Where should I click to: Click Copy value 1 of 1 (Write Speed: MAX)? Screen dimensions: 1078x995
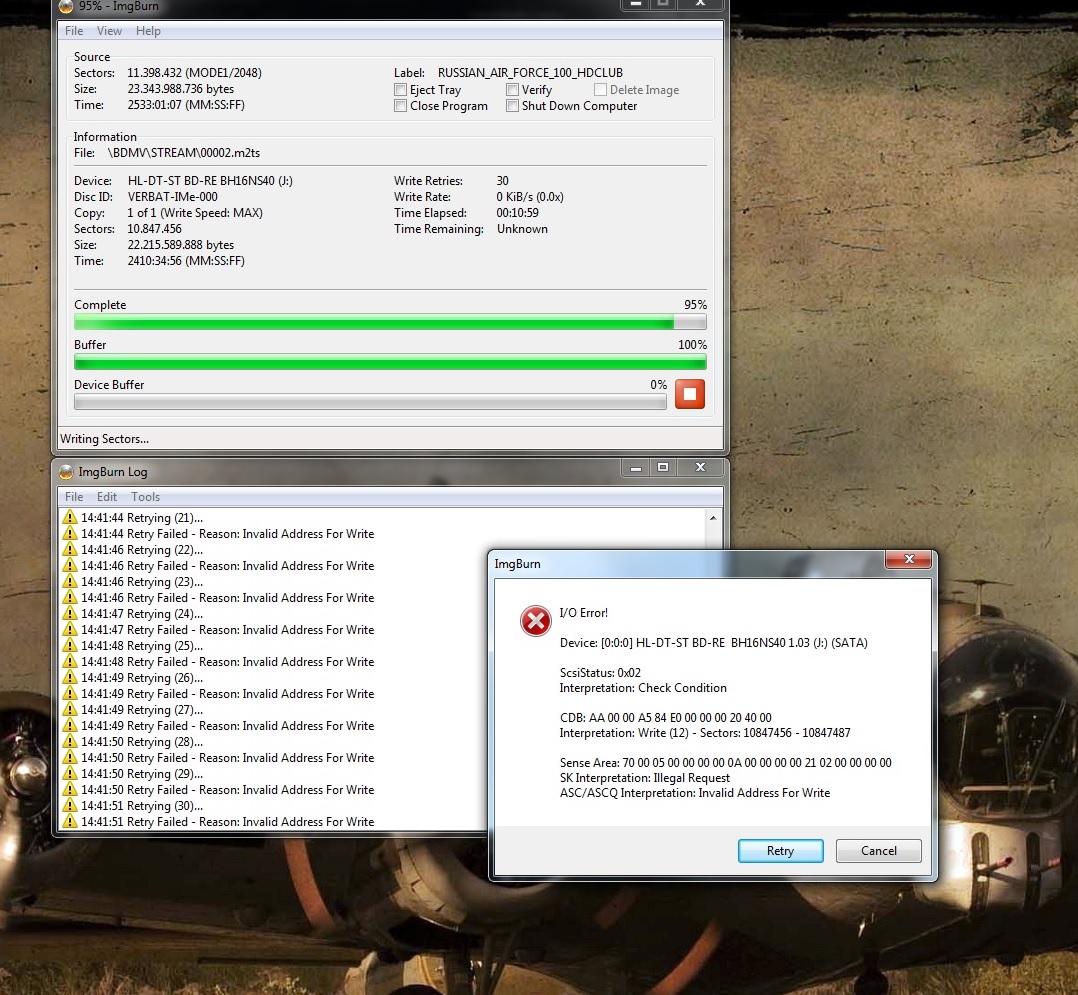tap(195, 213)
